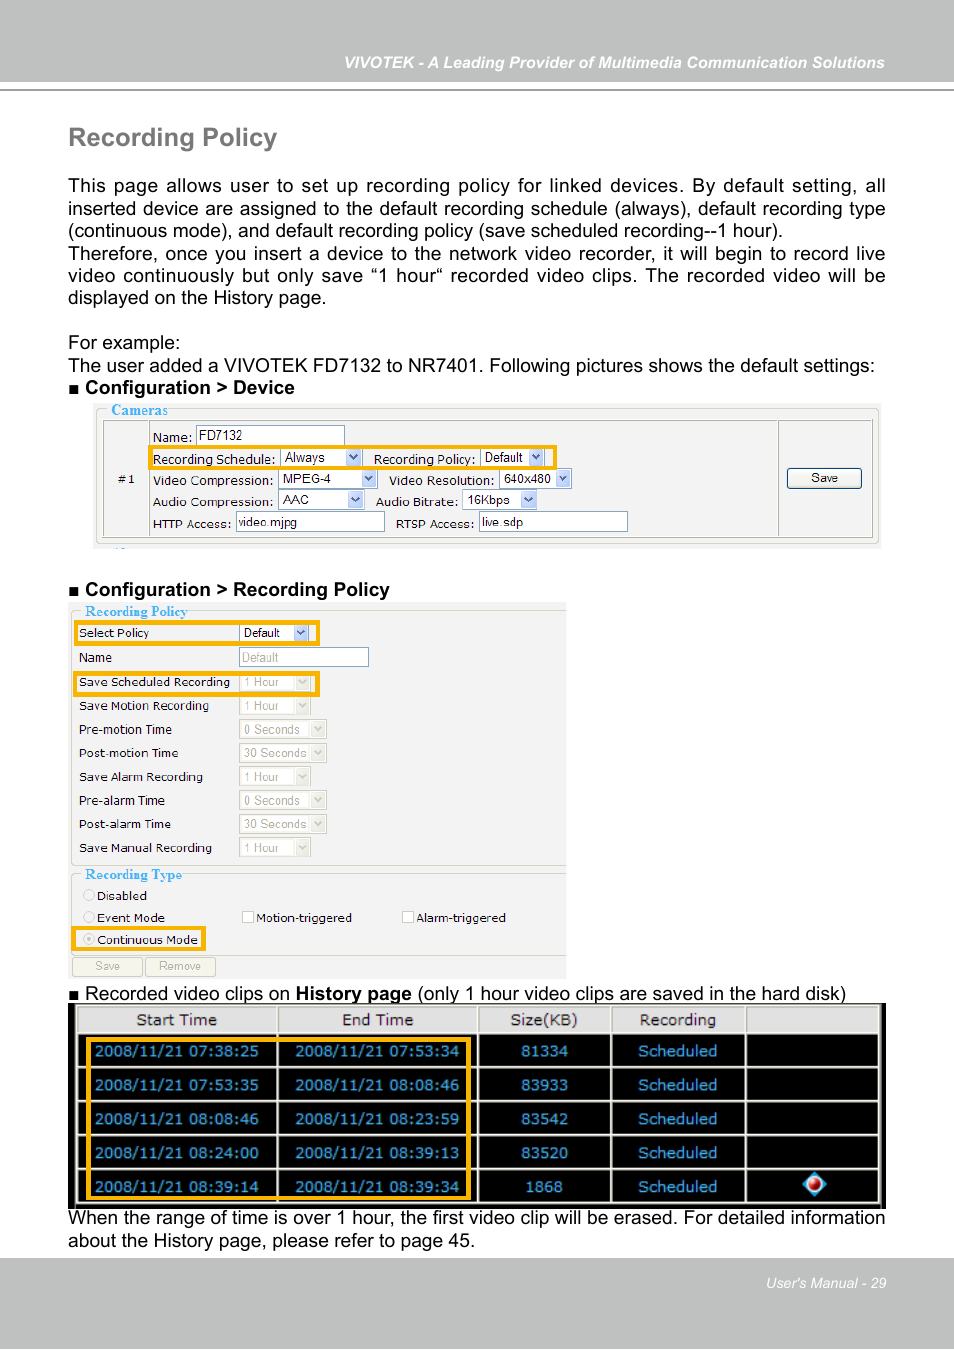
Task: Click the Recording column header
Action: 678,1020
